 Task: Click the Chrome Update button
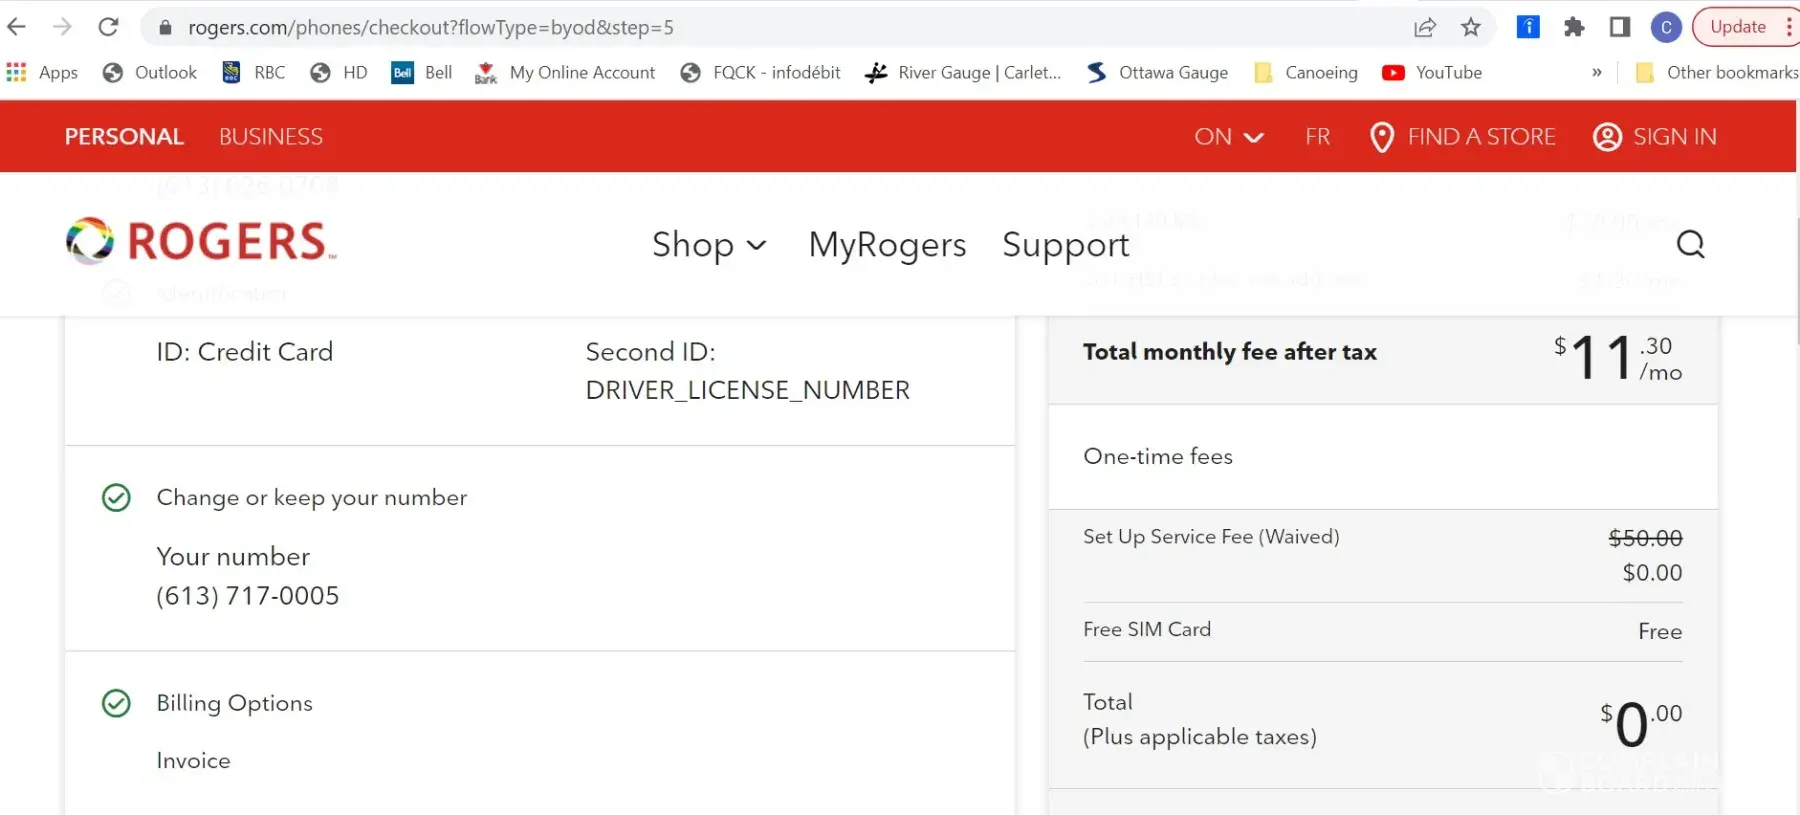[x=1738, y=28]
